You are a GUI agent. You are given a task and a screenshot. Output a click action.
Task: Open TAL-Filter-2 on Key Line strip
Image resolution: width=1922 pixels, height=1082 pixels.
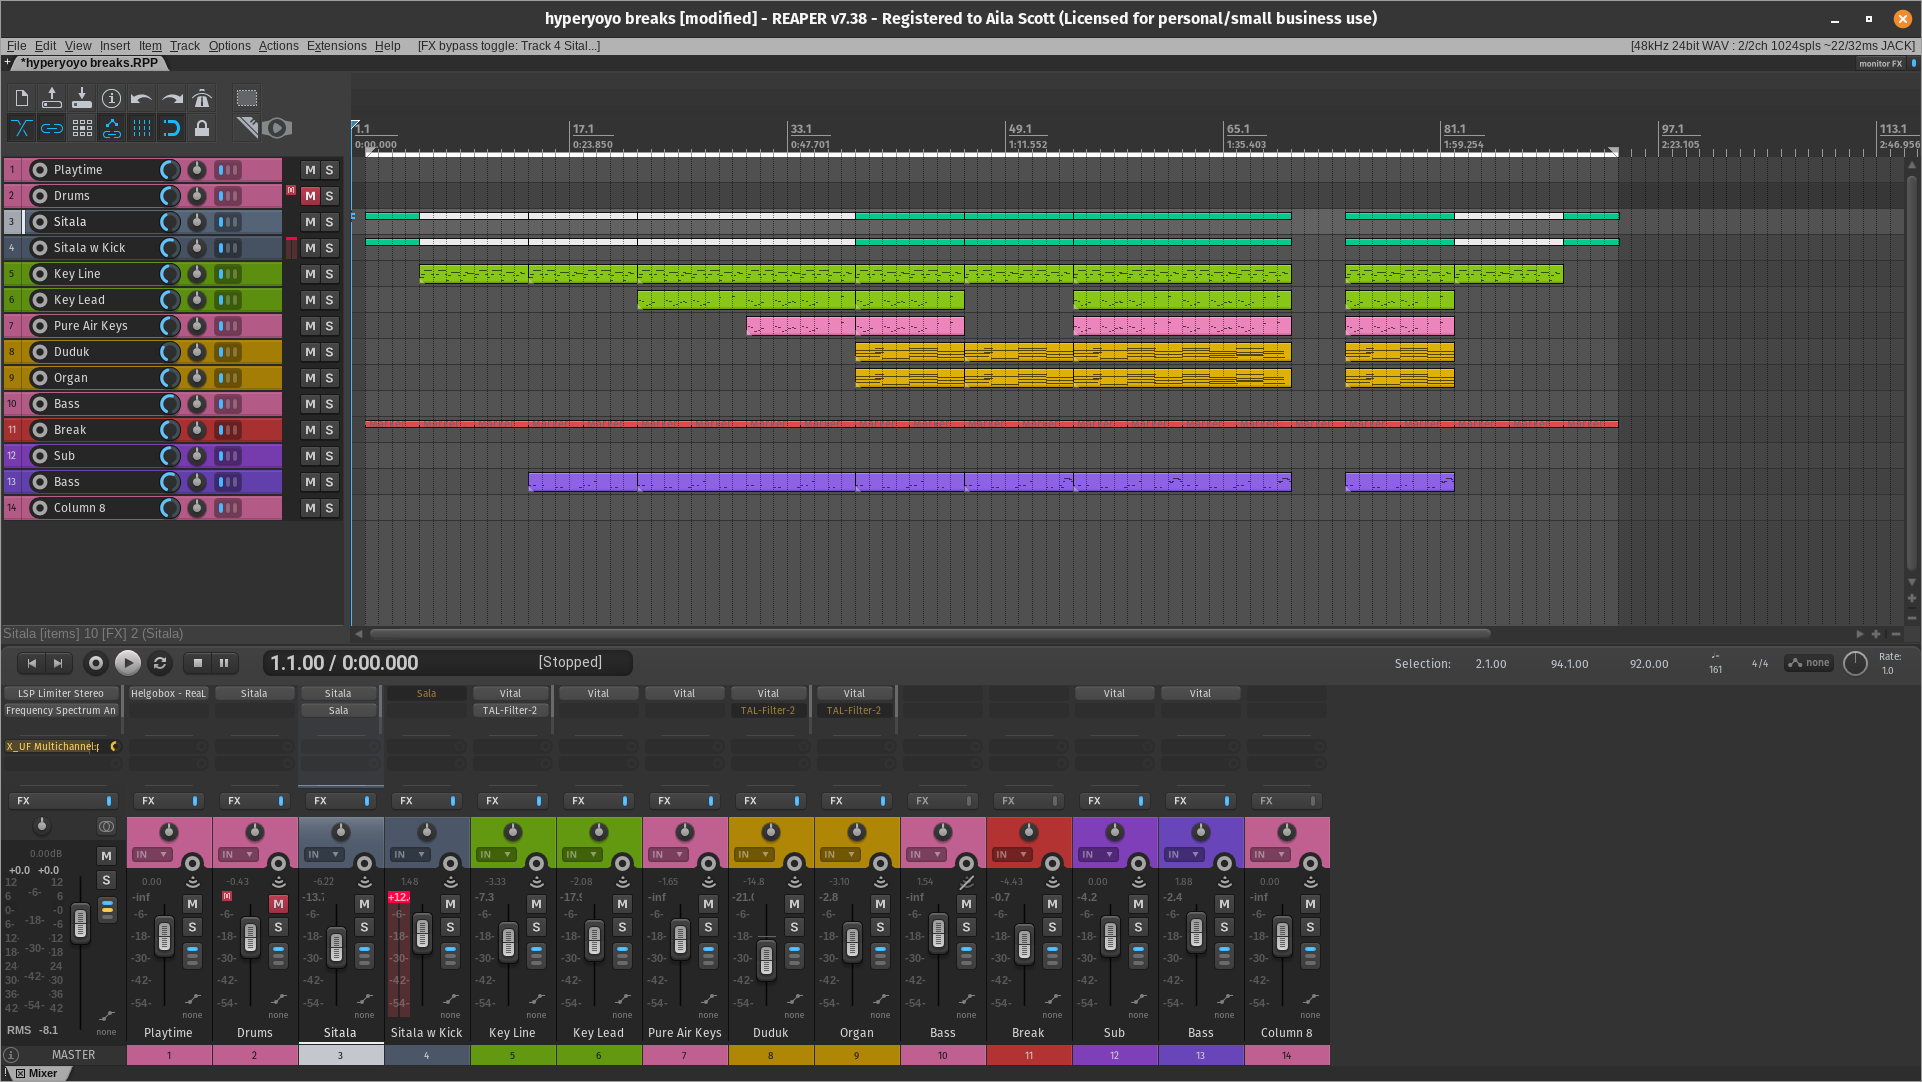pos(510,711)
